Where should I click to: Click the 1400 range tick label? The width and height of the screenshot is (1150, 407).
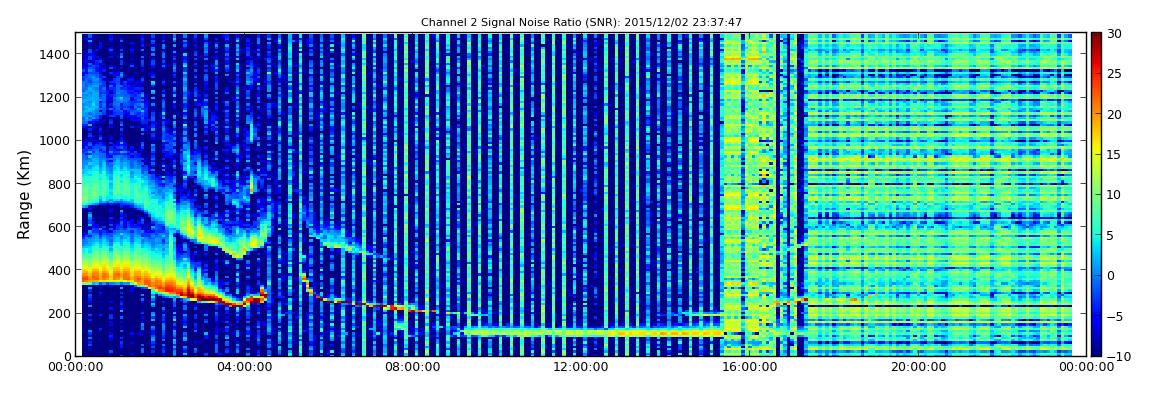point(56,54)
